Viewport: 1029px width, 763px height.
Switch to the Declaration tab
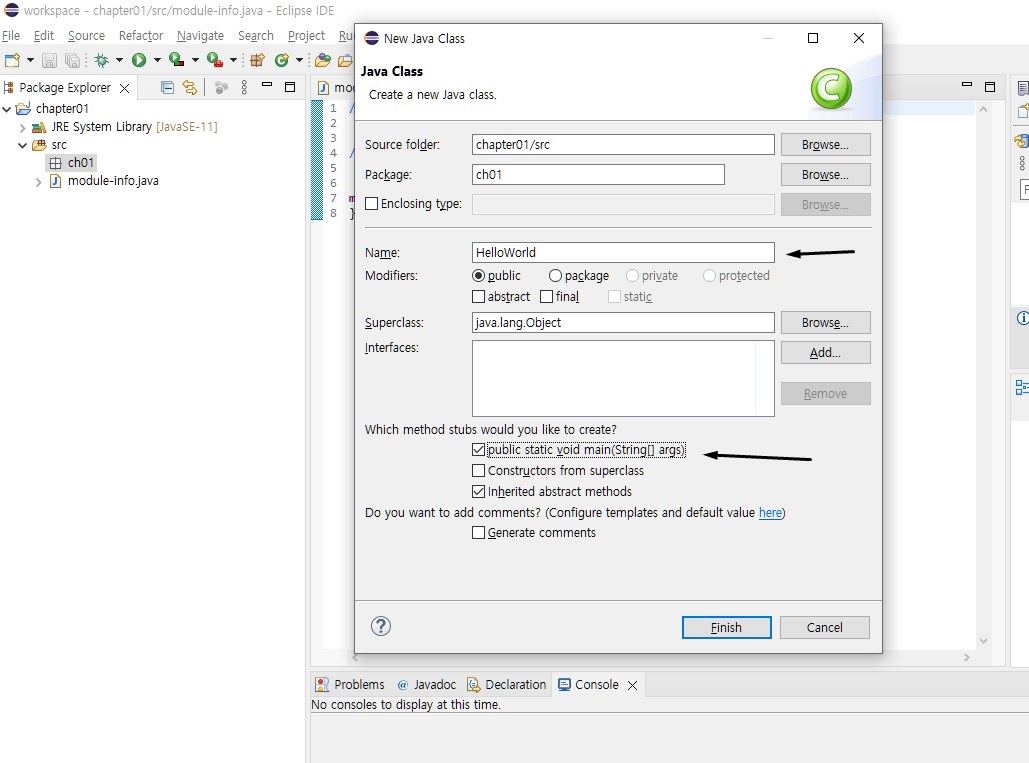point(506,684)
